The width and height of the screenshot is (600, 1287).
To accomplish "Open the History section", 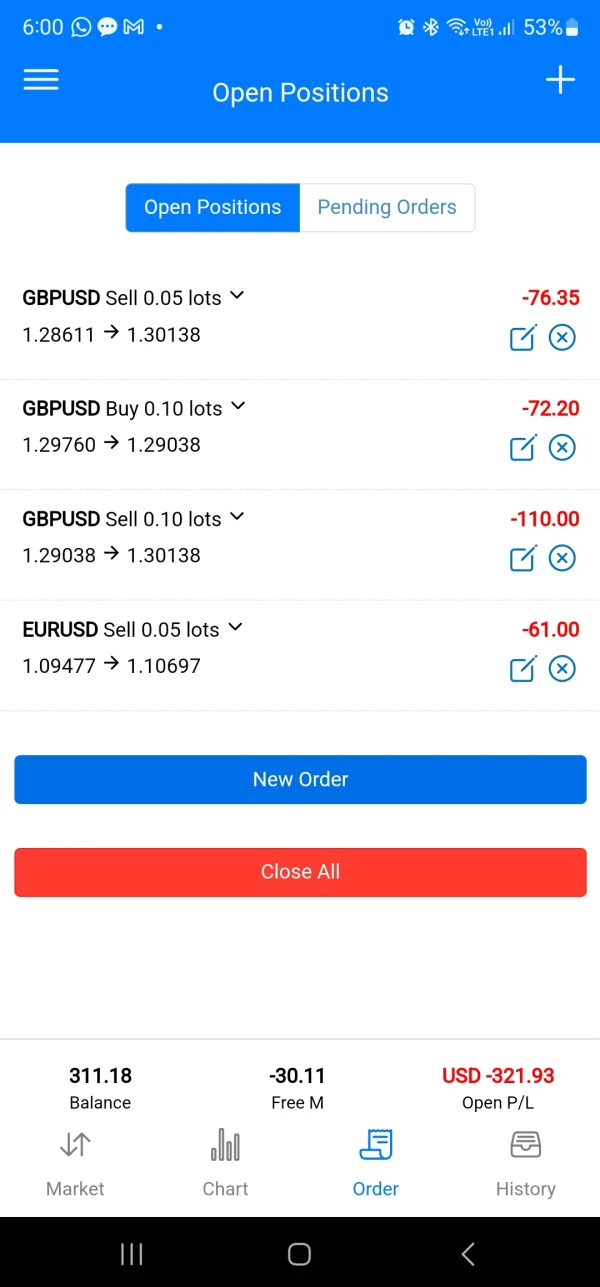I will pos(525,1163).
